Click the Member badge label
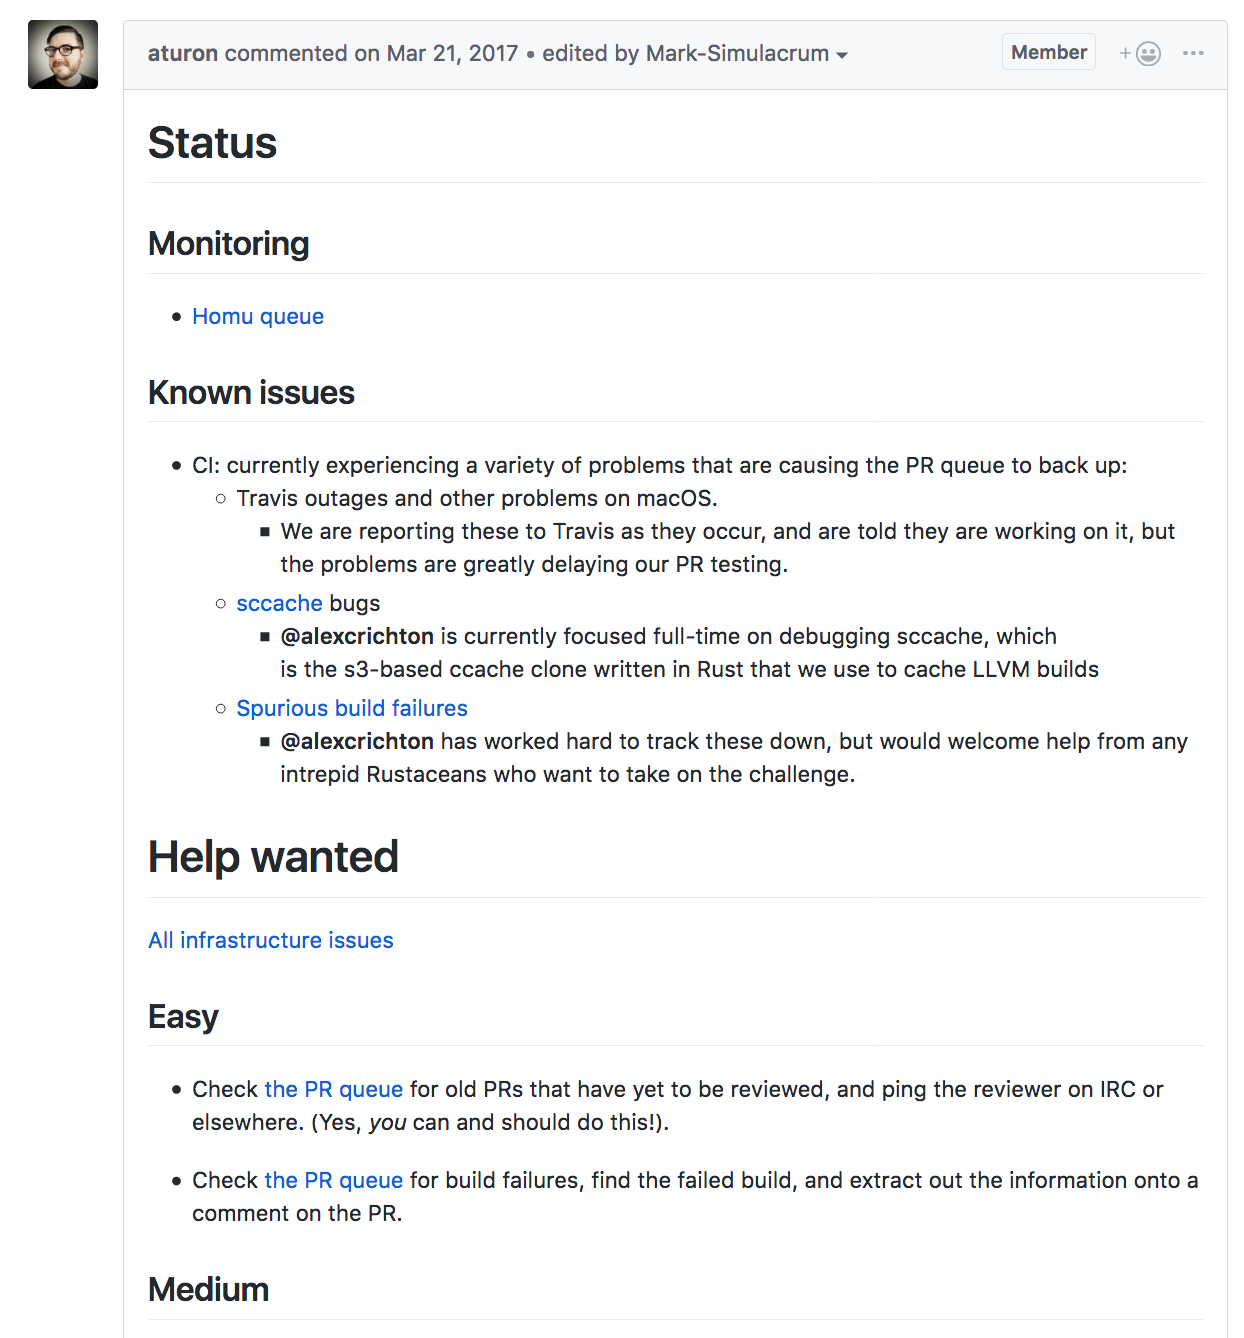The width and height of the screenshot is (1244, 1338). [1048, 52]
